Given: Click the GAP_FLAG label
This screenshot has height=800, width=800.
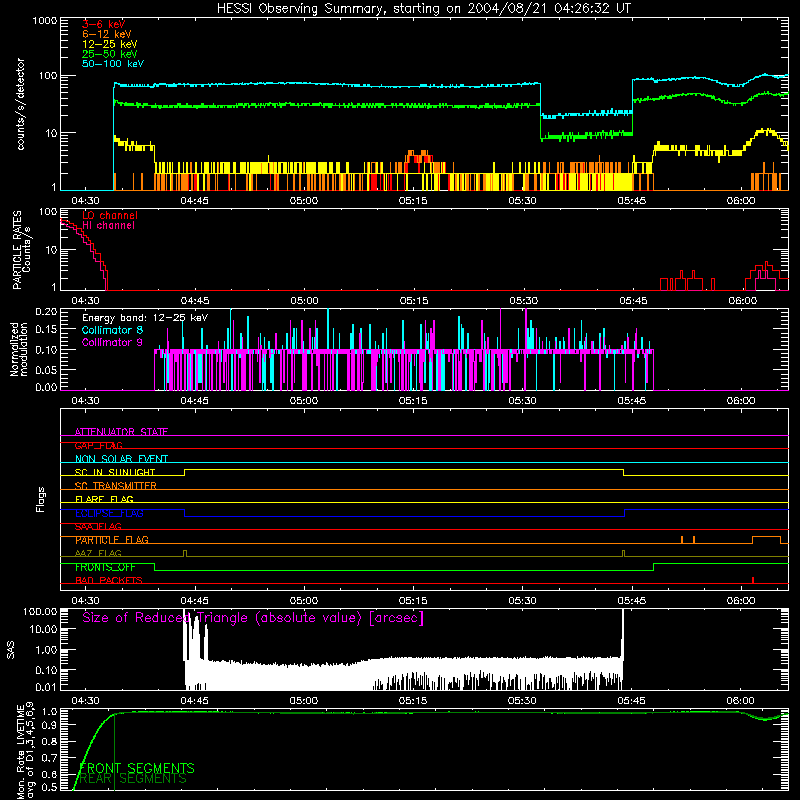Looking at the screenshot, I should [98, 445].
